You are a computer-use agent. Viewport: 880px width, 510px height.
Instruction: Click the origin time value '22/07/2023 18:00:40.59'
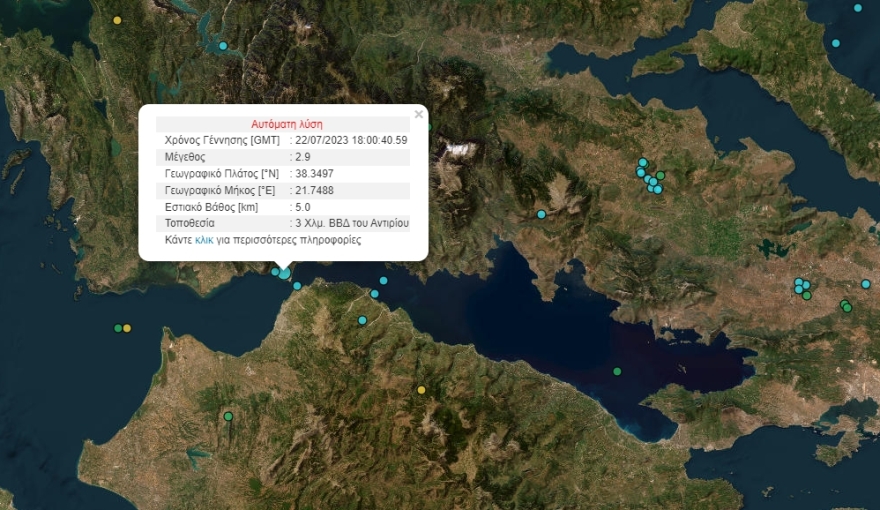point(351,140)
